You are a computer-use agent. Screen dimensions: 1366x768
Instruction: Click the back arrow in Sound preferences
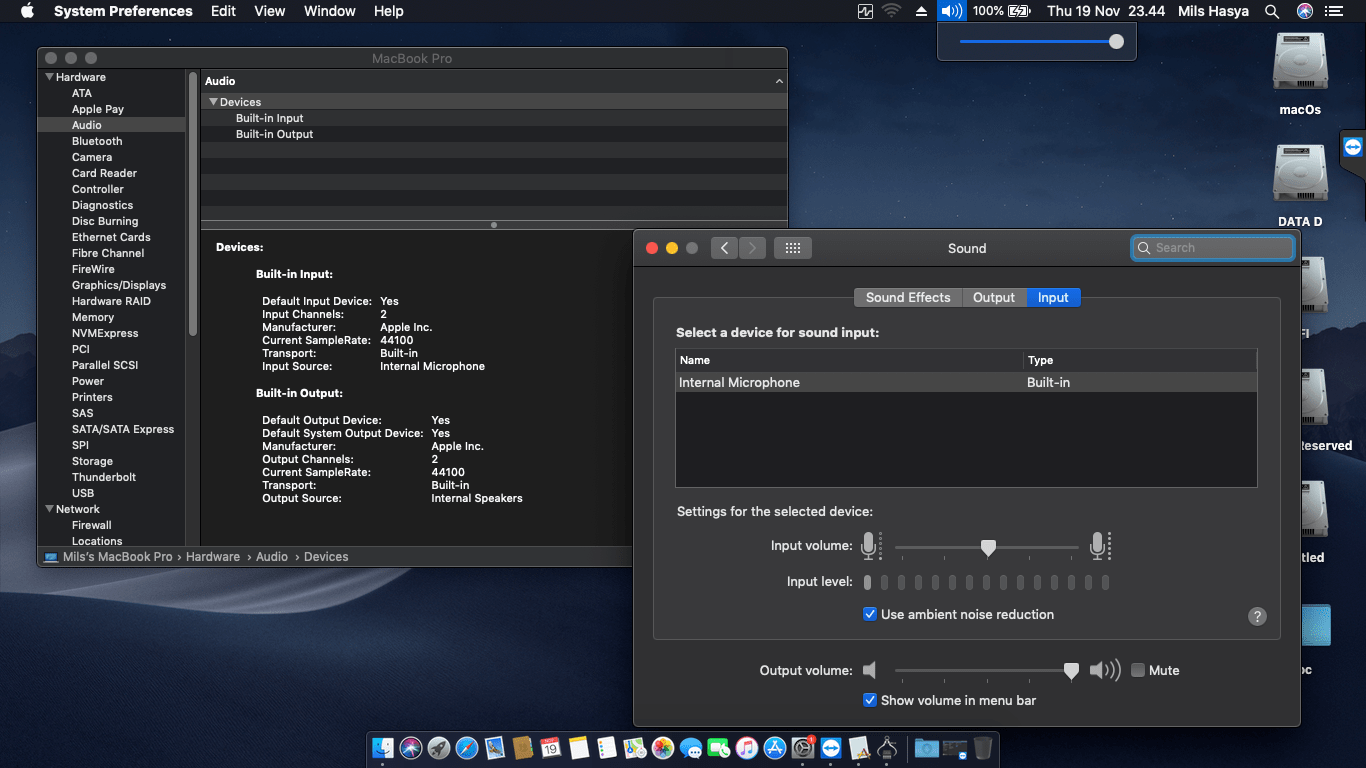(x=724, y=247)
